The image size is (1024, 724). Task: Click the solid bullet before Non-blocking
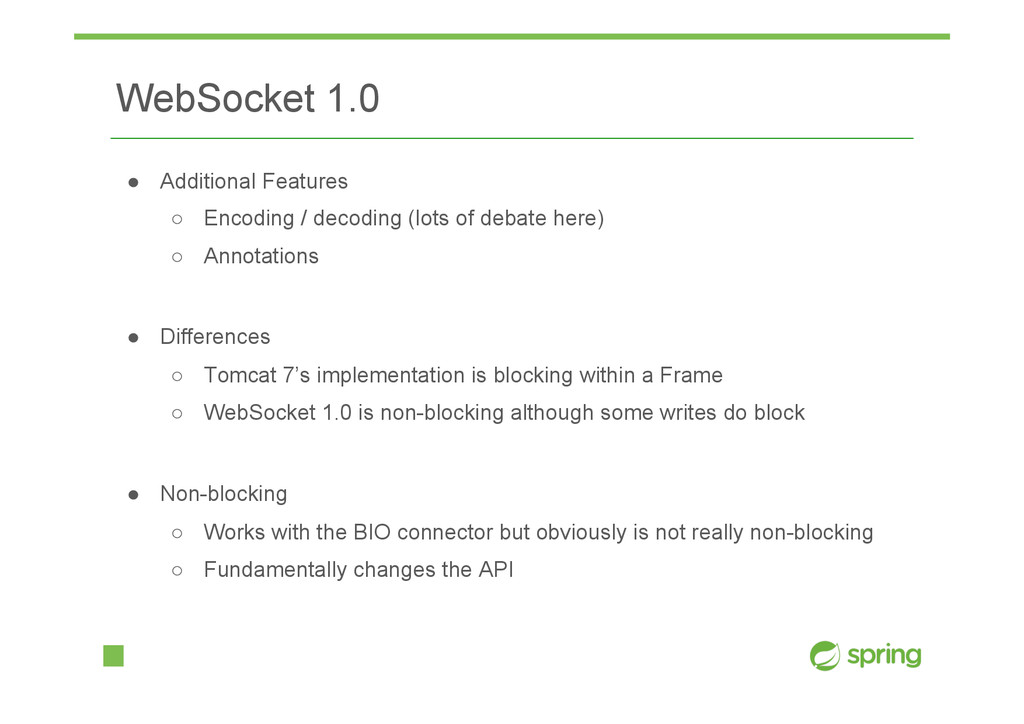click(133, 495)
